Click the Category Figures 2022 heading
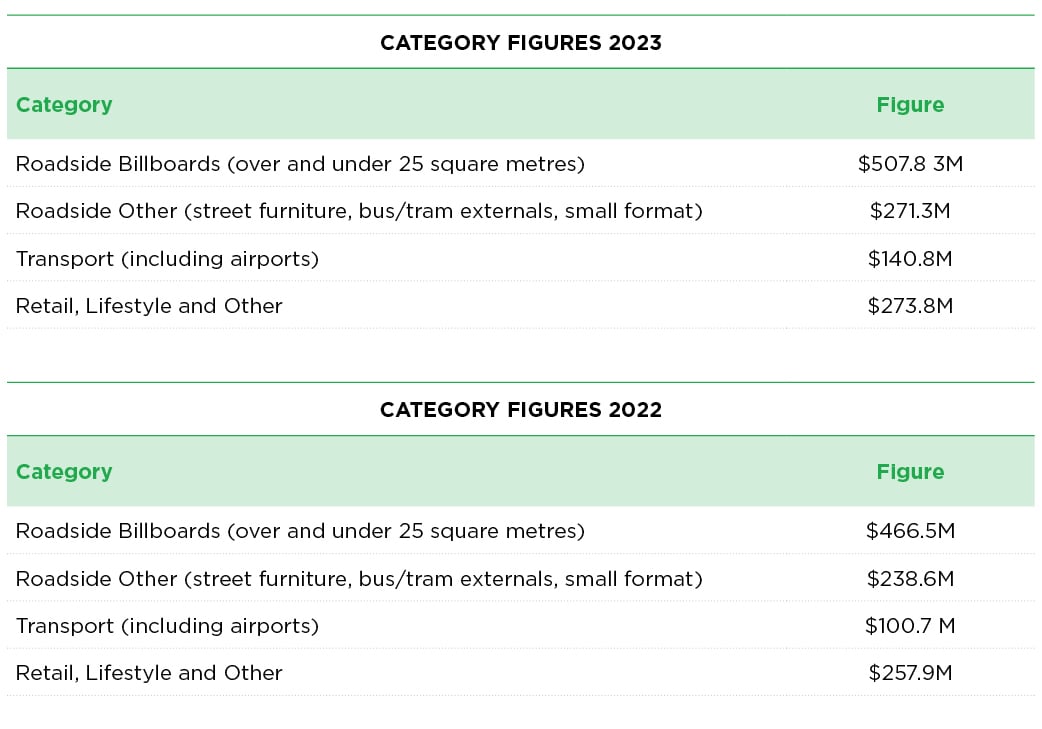Image resolution: width=1042 pixels, height=729 pixels. point(521,409)
